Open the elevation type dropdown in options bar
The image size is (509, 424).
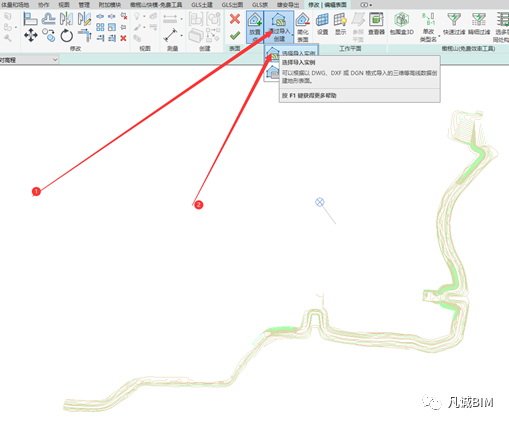(x=29, y=60)
